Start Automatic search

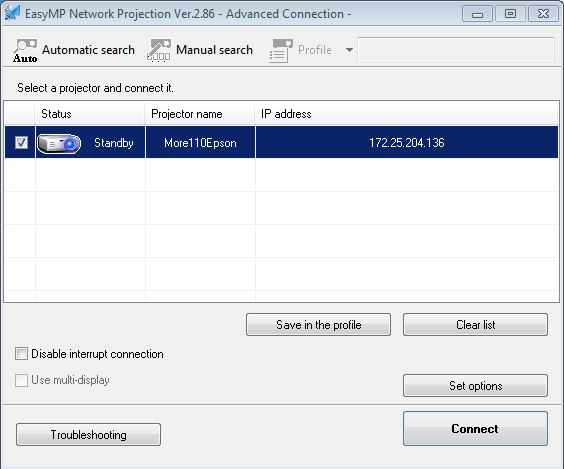click(x=74, y=51)
